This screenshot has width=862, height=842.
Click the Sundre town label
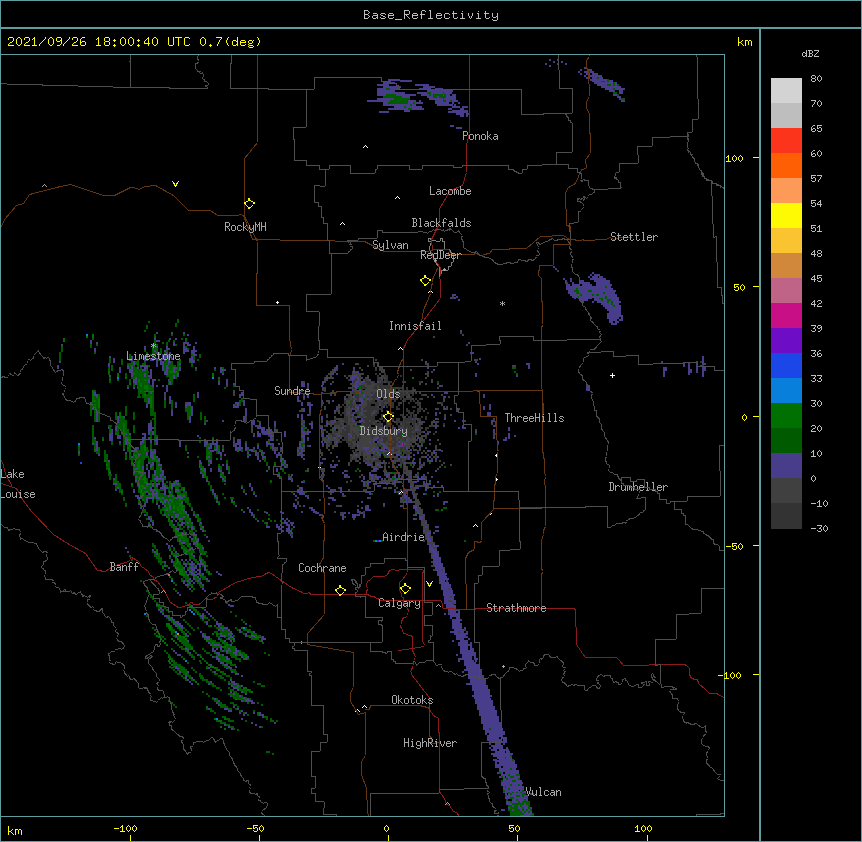pos(292,391)
